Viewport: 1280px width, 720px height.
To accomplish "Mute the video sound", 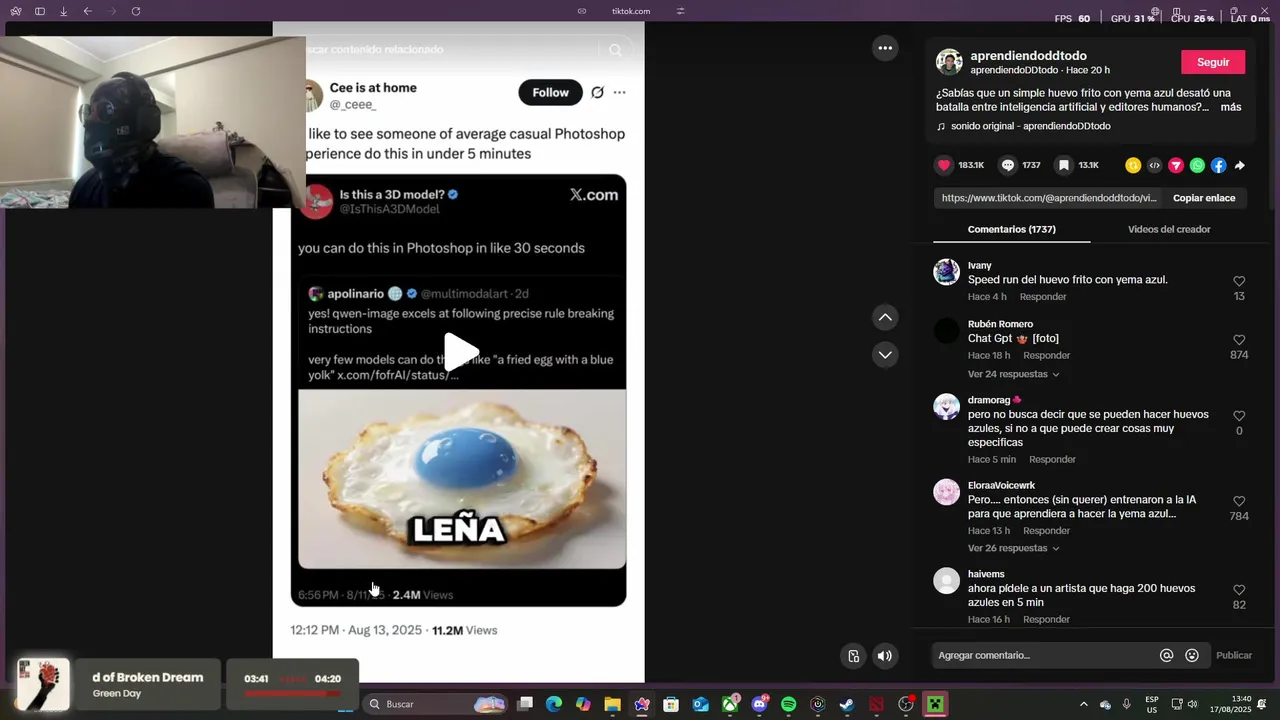I will (884, 656).
